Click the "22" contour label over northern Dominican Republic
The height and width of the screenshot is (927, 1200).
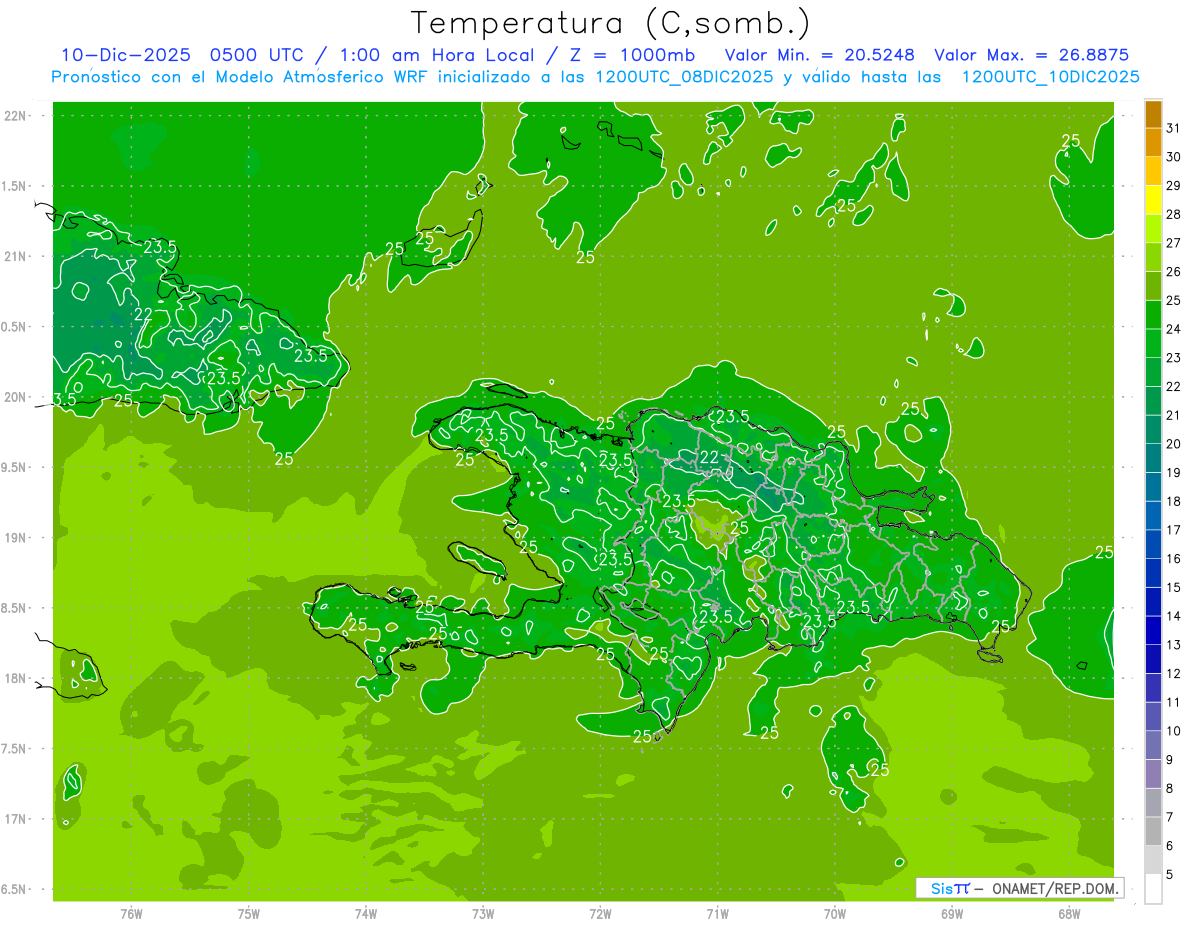[709, 457]
